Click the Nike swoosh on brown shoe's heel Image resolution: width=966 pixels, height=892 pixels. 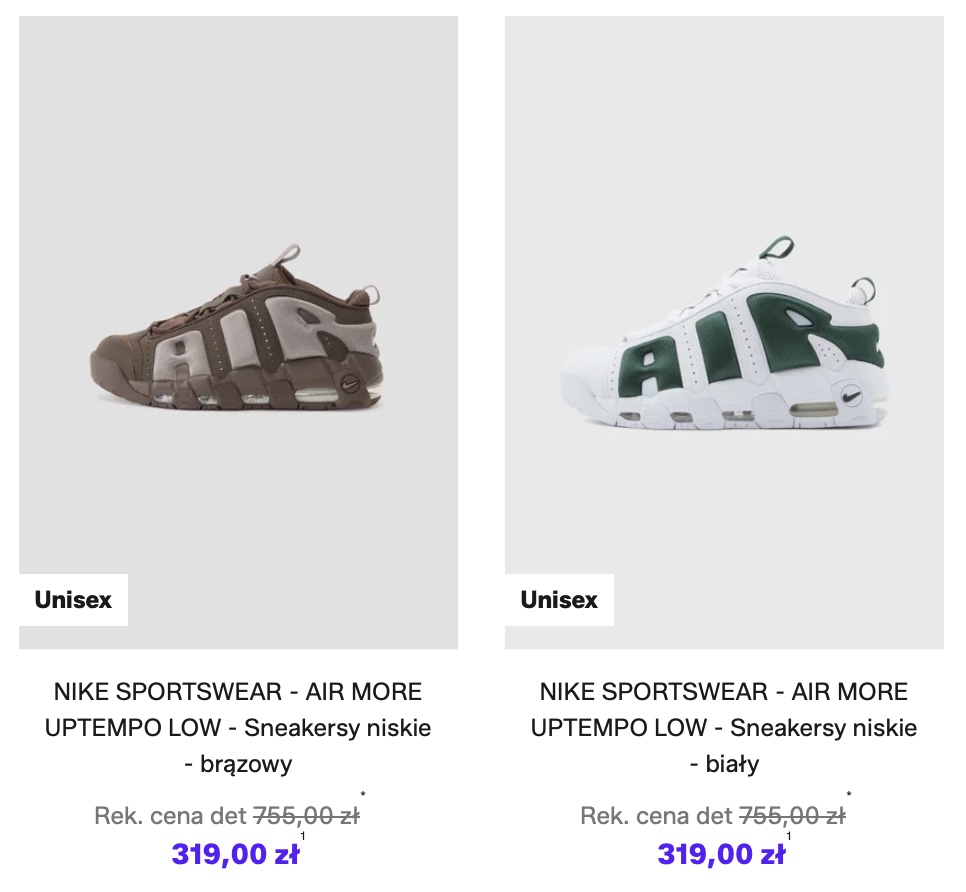351,381
